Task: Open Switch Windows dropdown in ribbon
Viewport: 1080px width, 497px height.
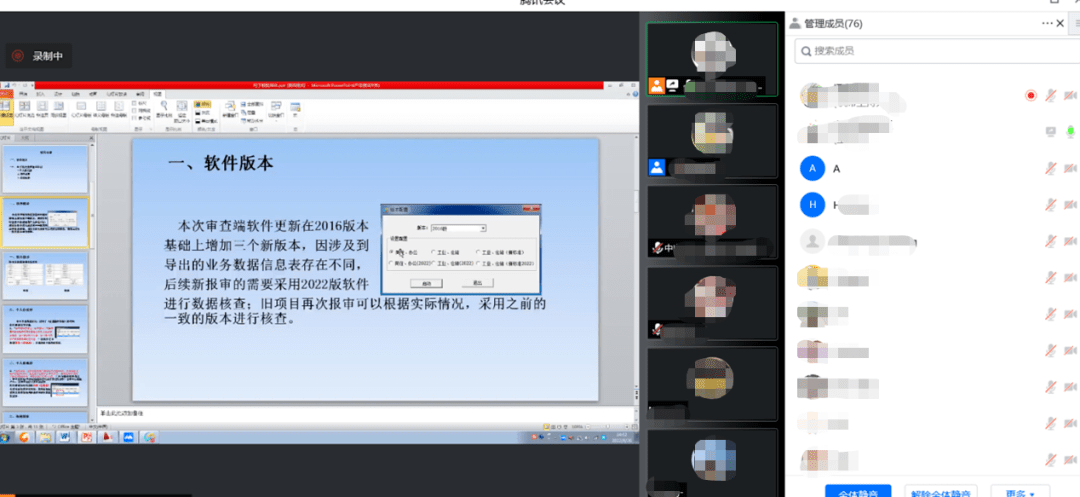Action: coord(276,112)
